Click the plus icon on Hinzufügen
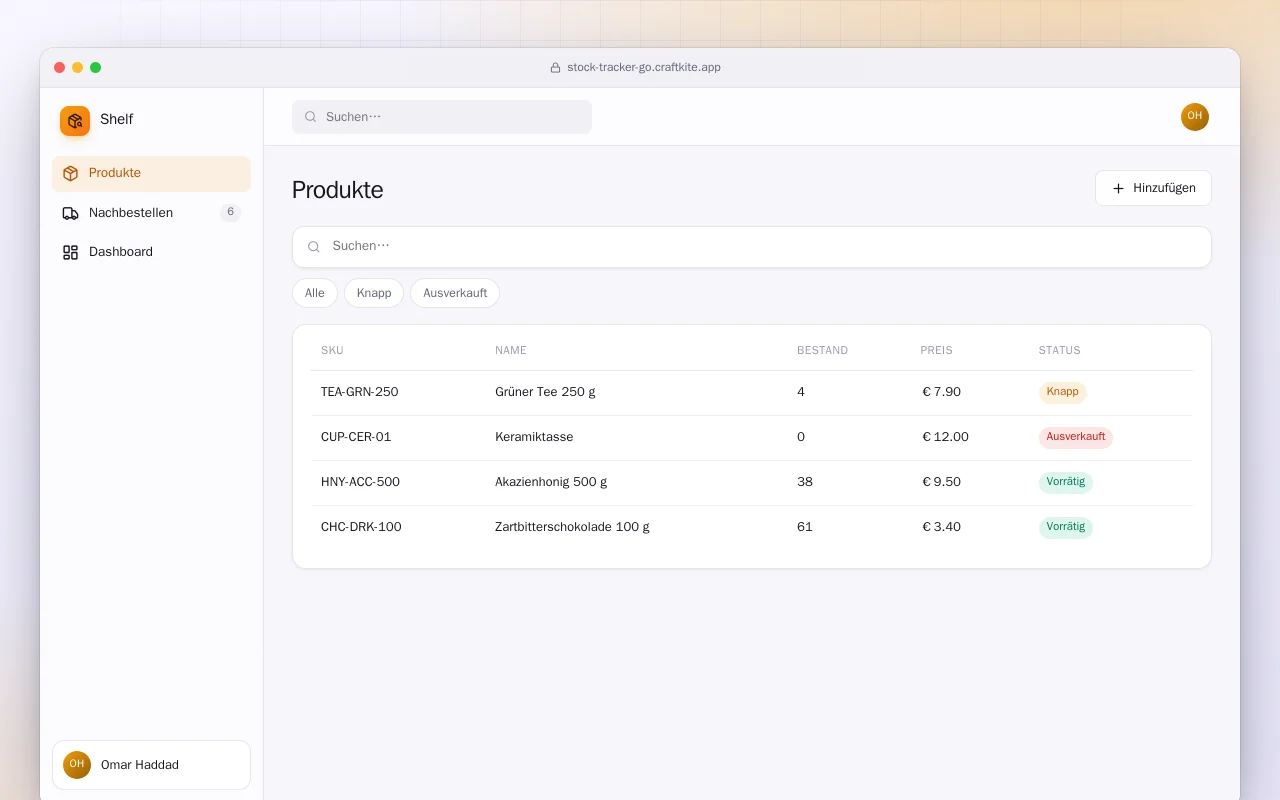Image resolution: width=1280 pixels, height=800 pixels. (1118, 188)
